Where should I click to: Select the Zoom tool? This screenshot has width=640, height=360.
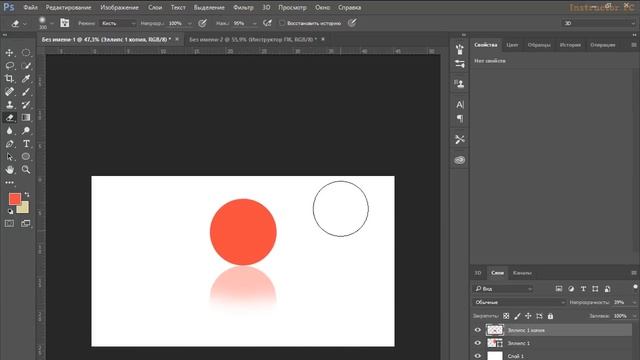(26, 169)
